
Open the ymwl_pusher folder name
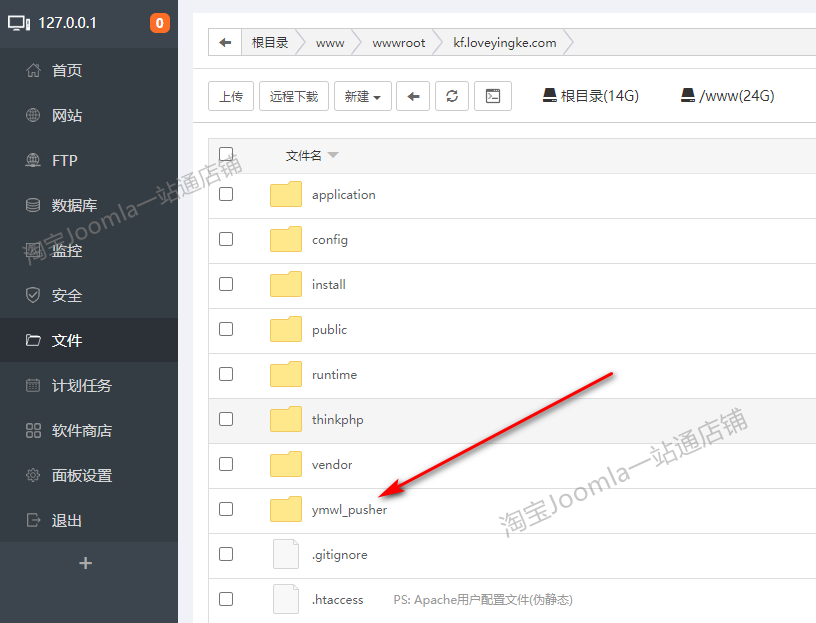point(349,510)
